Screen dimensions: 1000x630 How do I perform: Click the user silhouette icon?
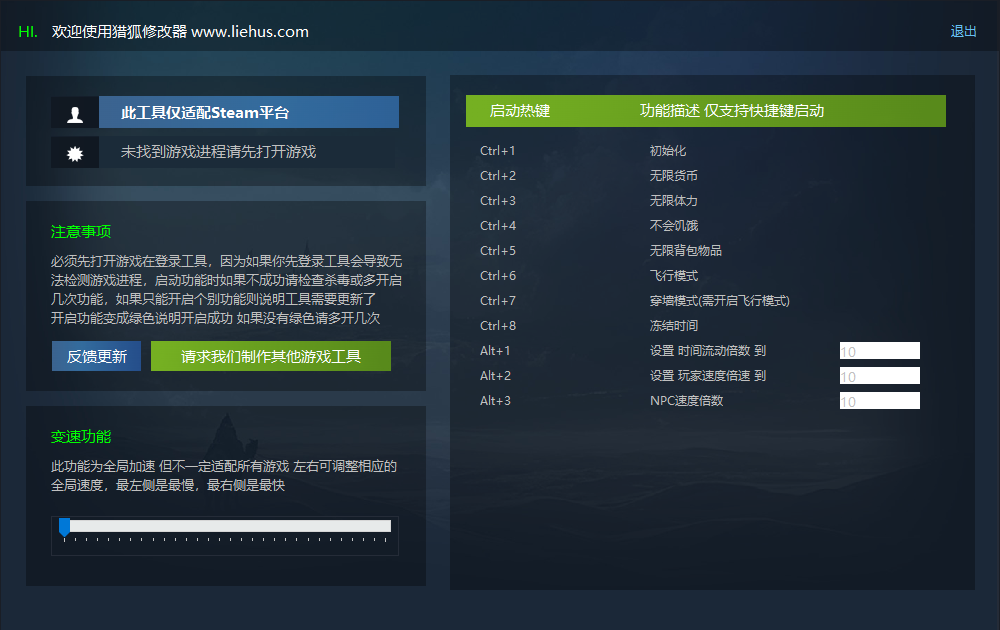pos(75,114)
